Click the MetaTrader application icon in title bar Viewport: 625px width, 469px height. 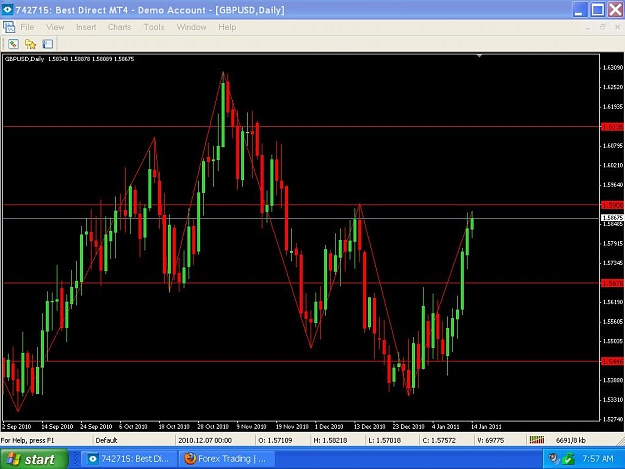tap(7, 10)
